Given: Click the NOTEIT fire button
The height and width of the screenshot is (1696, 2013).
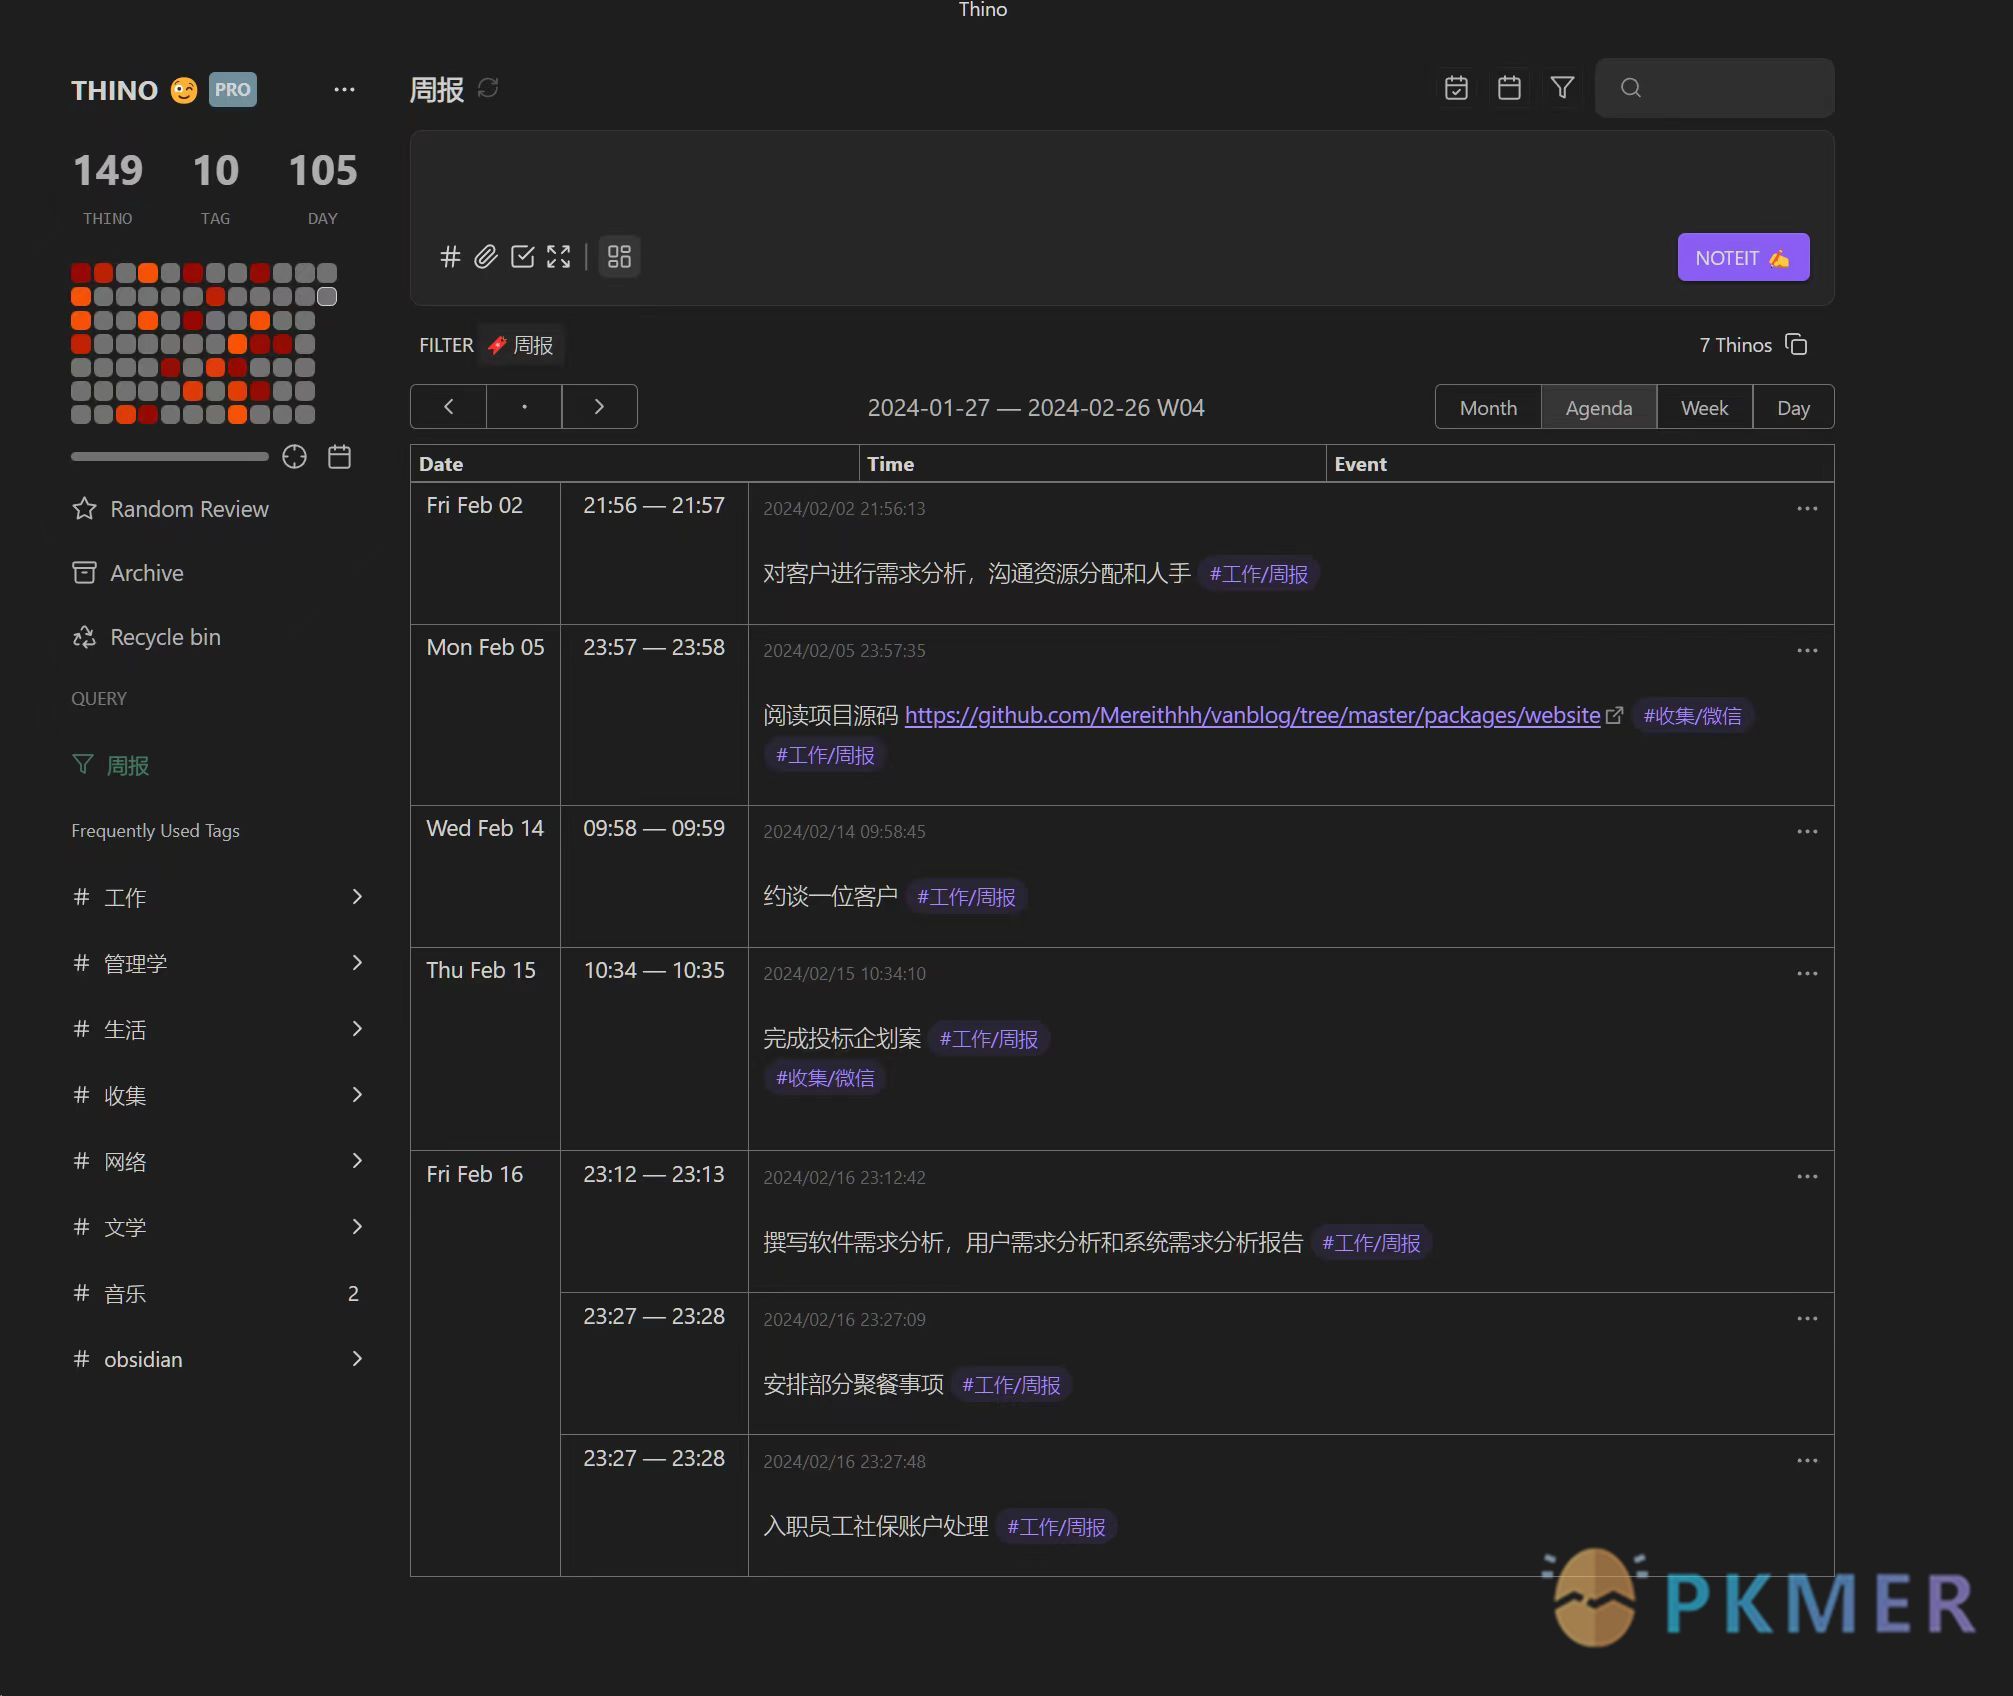Looking at the screenshot, I should (1744, 257).
